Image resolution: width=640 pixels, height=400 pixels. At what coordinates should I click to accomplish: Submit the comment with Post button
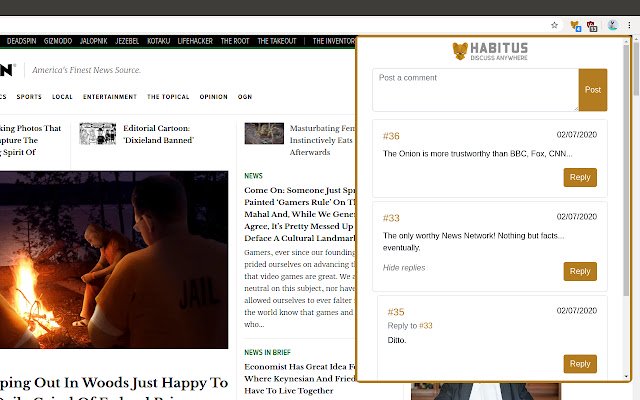coord(593,90)
